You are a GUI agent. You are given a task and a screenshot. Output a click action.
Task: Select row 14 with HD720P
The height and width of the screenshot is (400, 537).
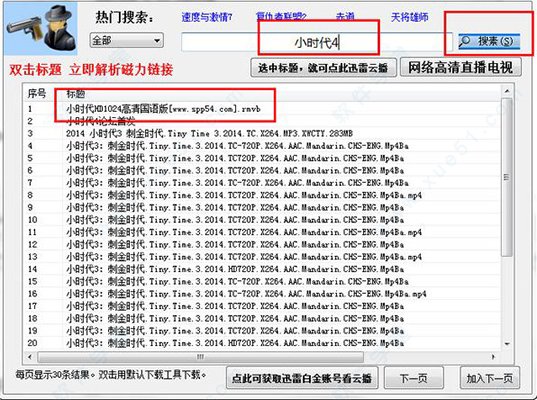(263, 269)
